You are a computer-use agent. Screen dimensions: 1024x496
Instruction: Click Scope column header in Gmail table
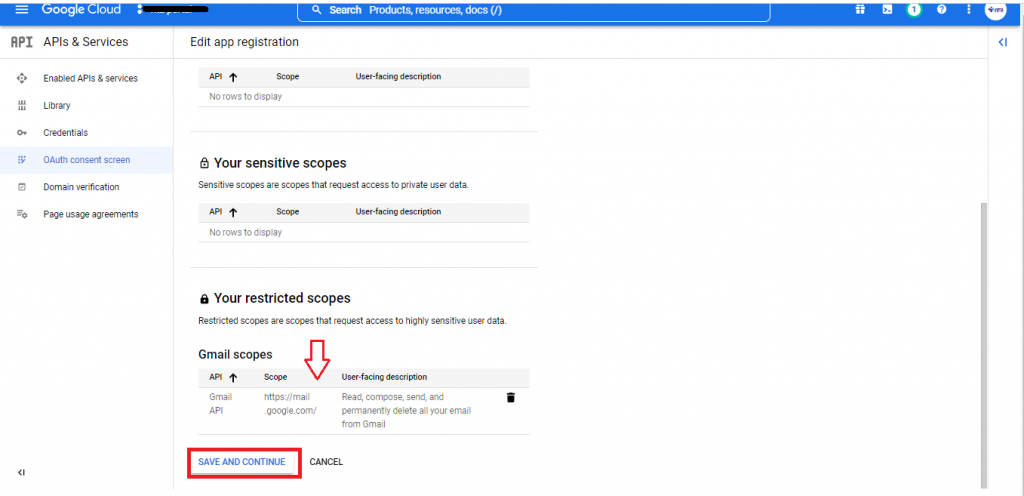tap(276, 377)
